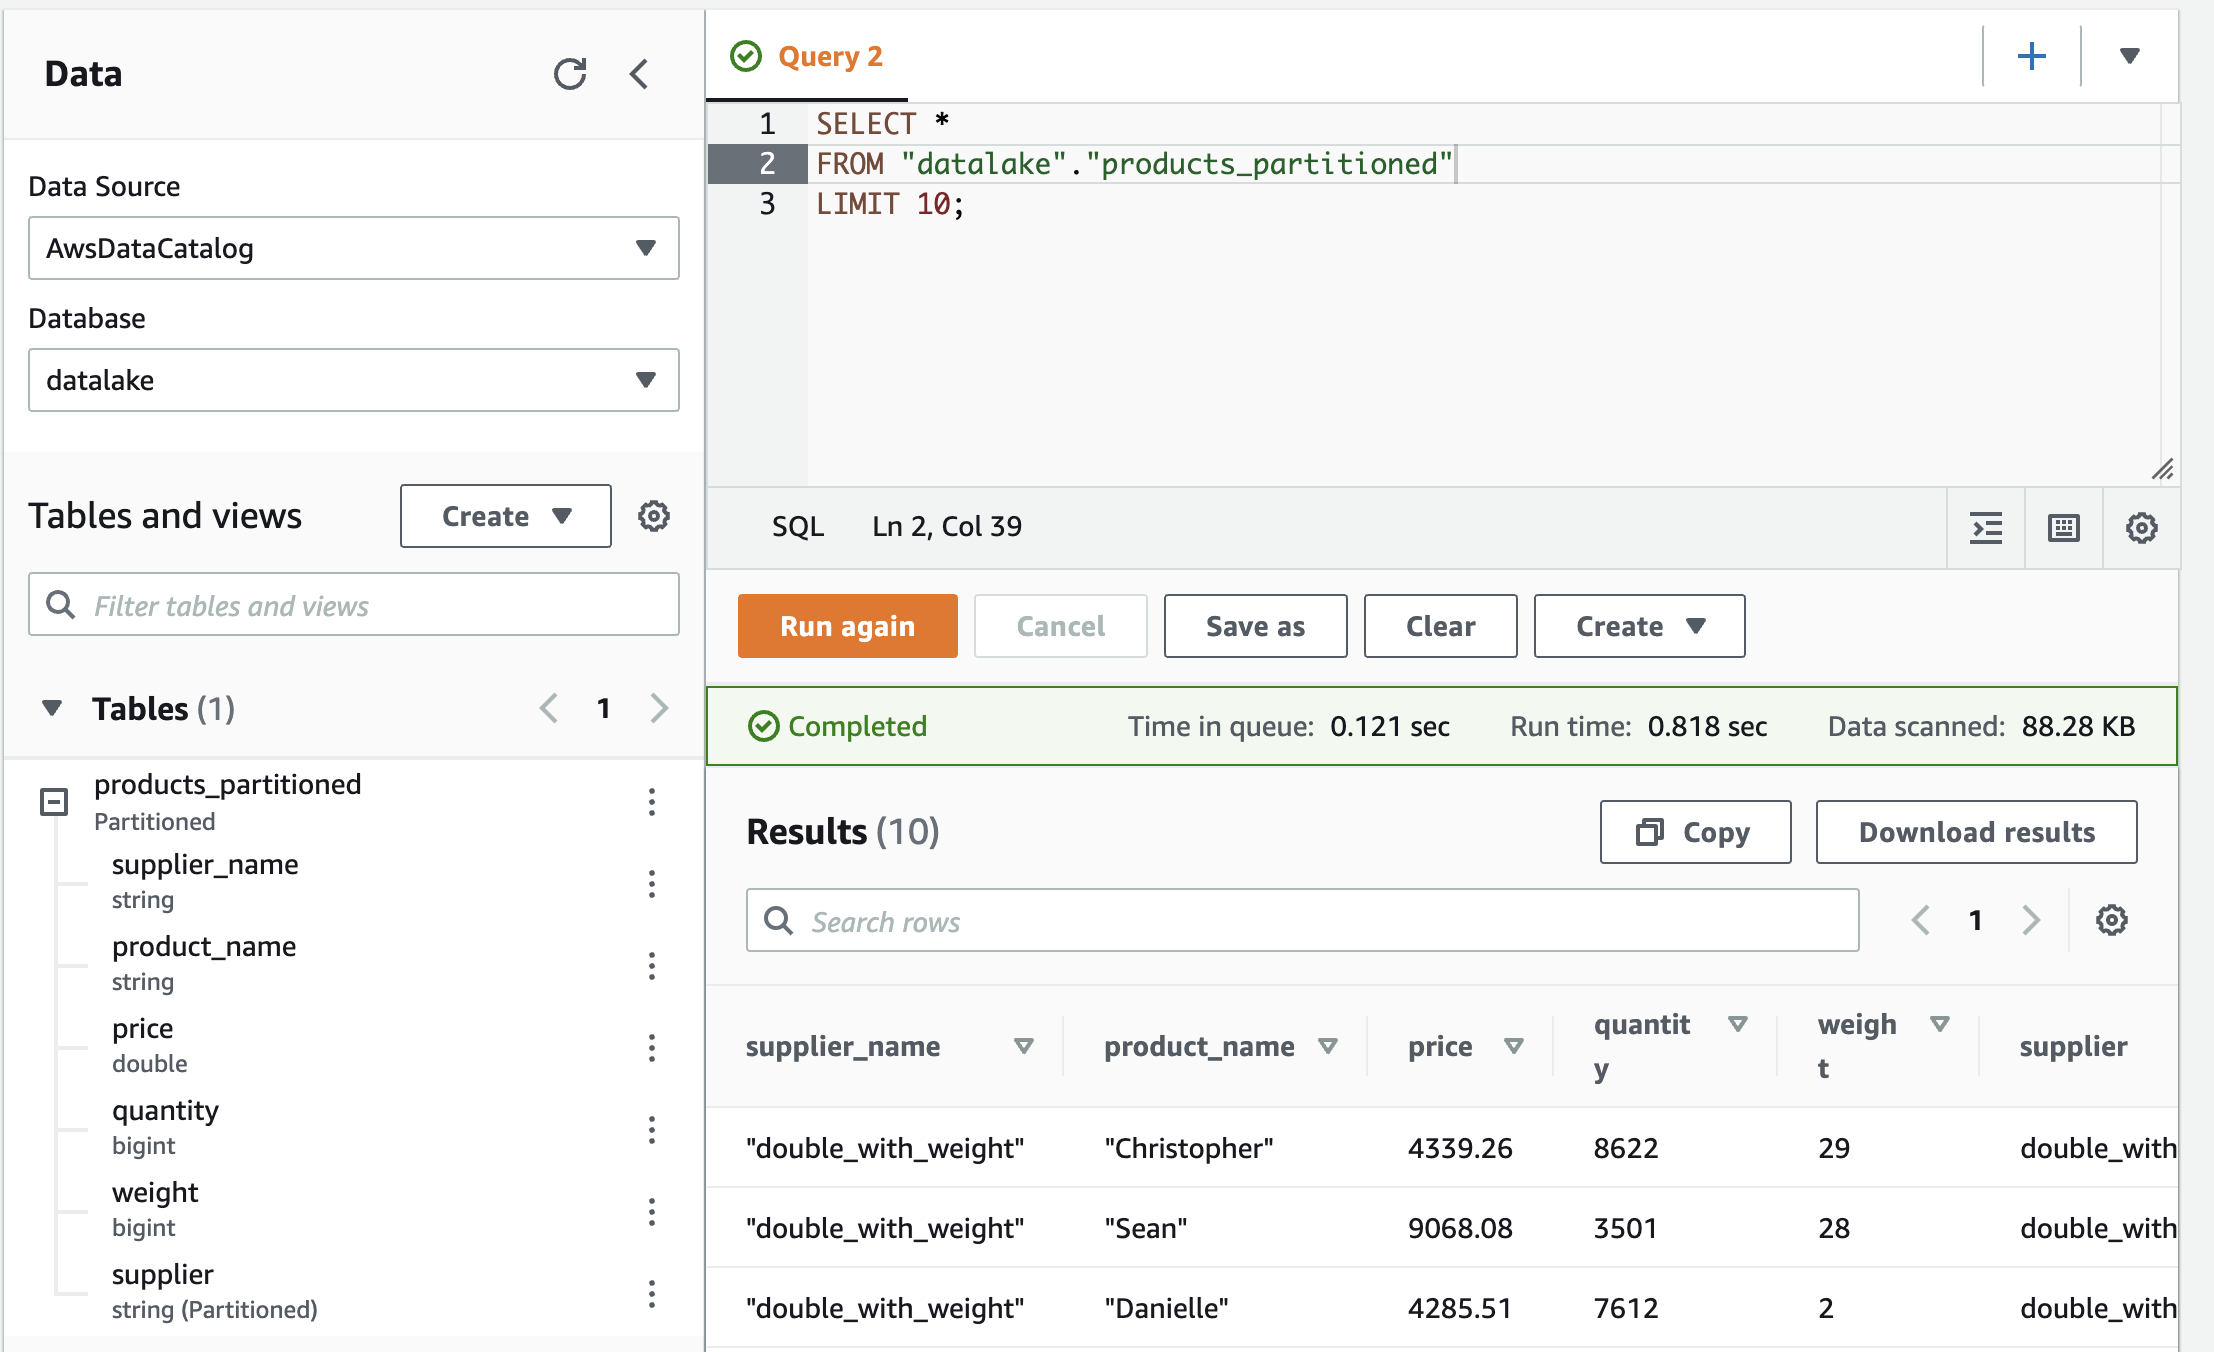Sort results by supplier_name column
This screenshot has height=1352, width=2214.
point(1023,1046)
